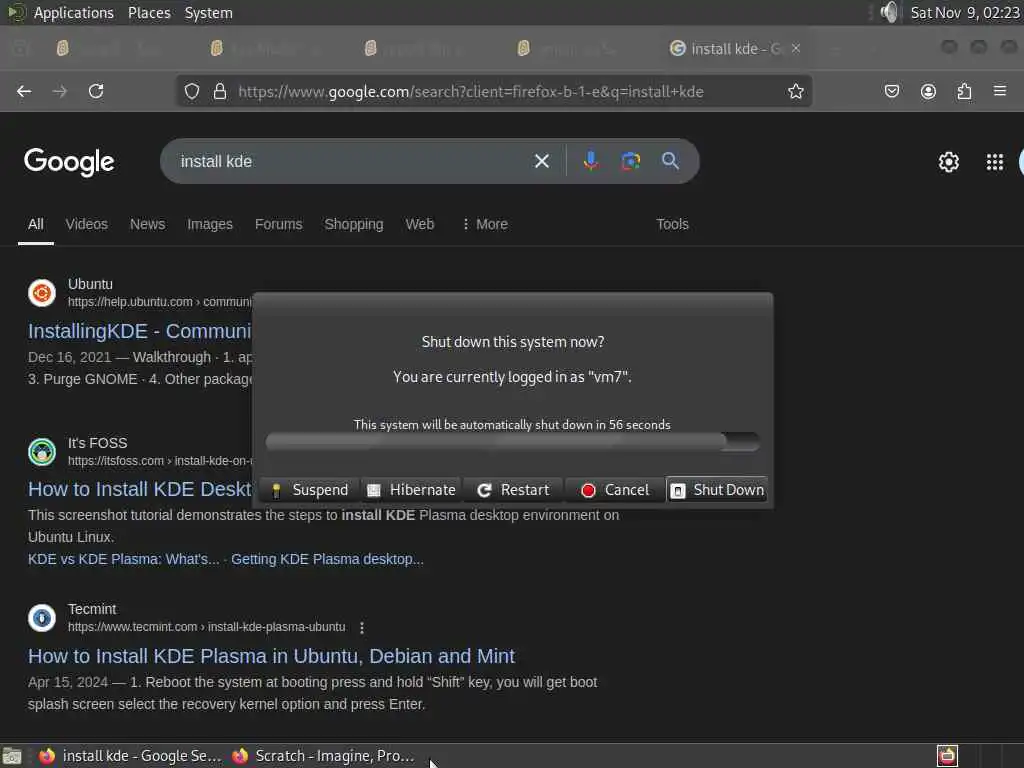Open the Google apps grid icon
The image size is (1024, 768).
995,162
